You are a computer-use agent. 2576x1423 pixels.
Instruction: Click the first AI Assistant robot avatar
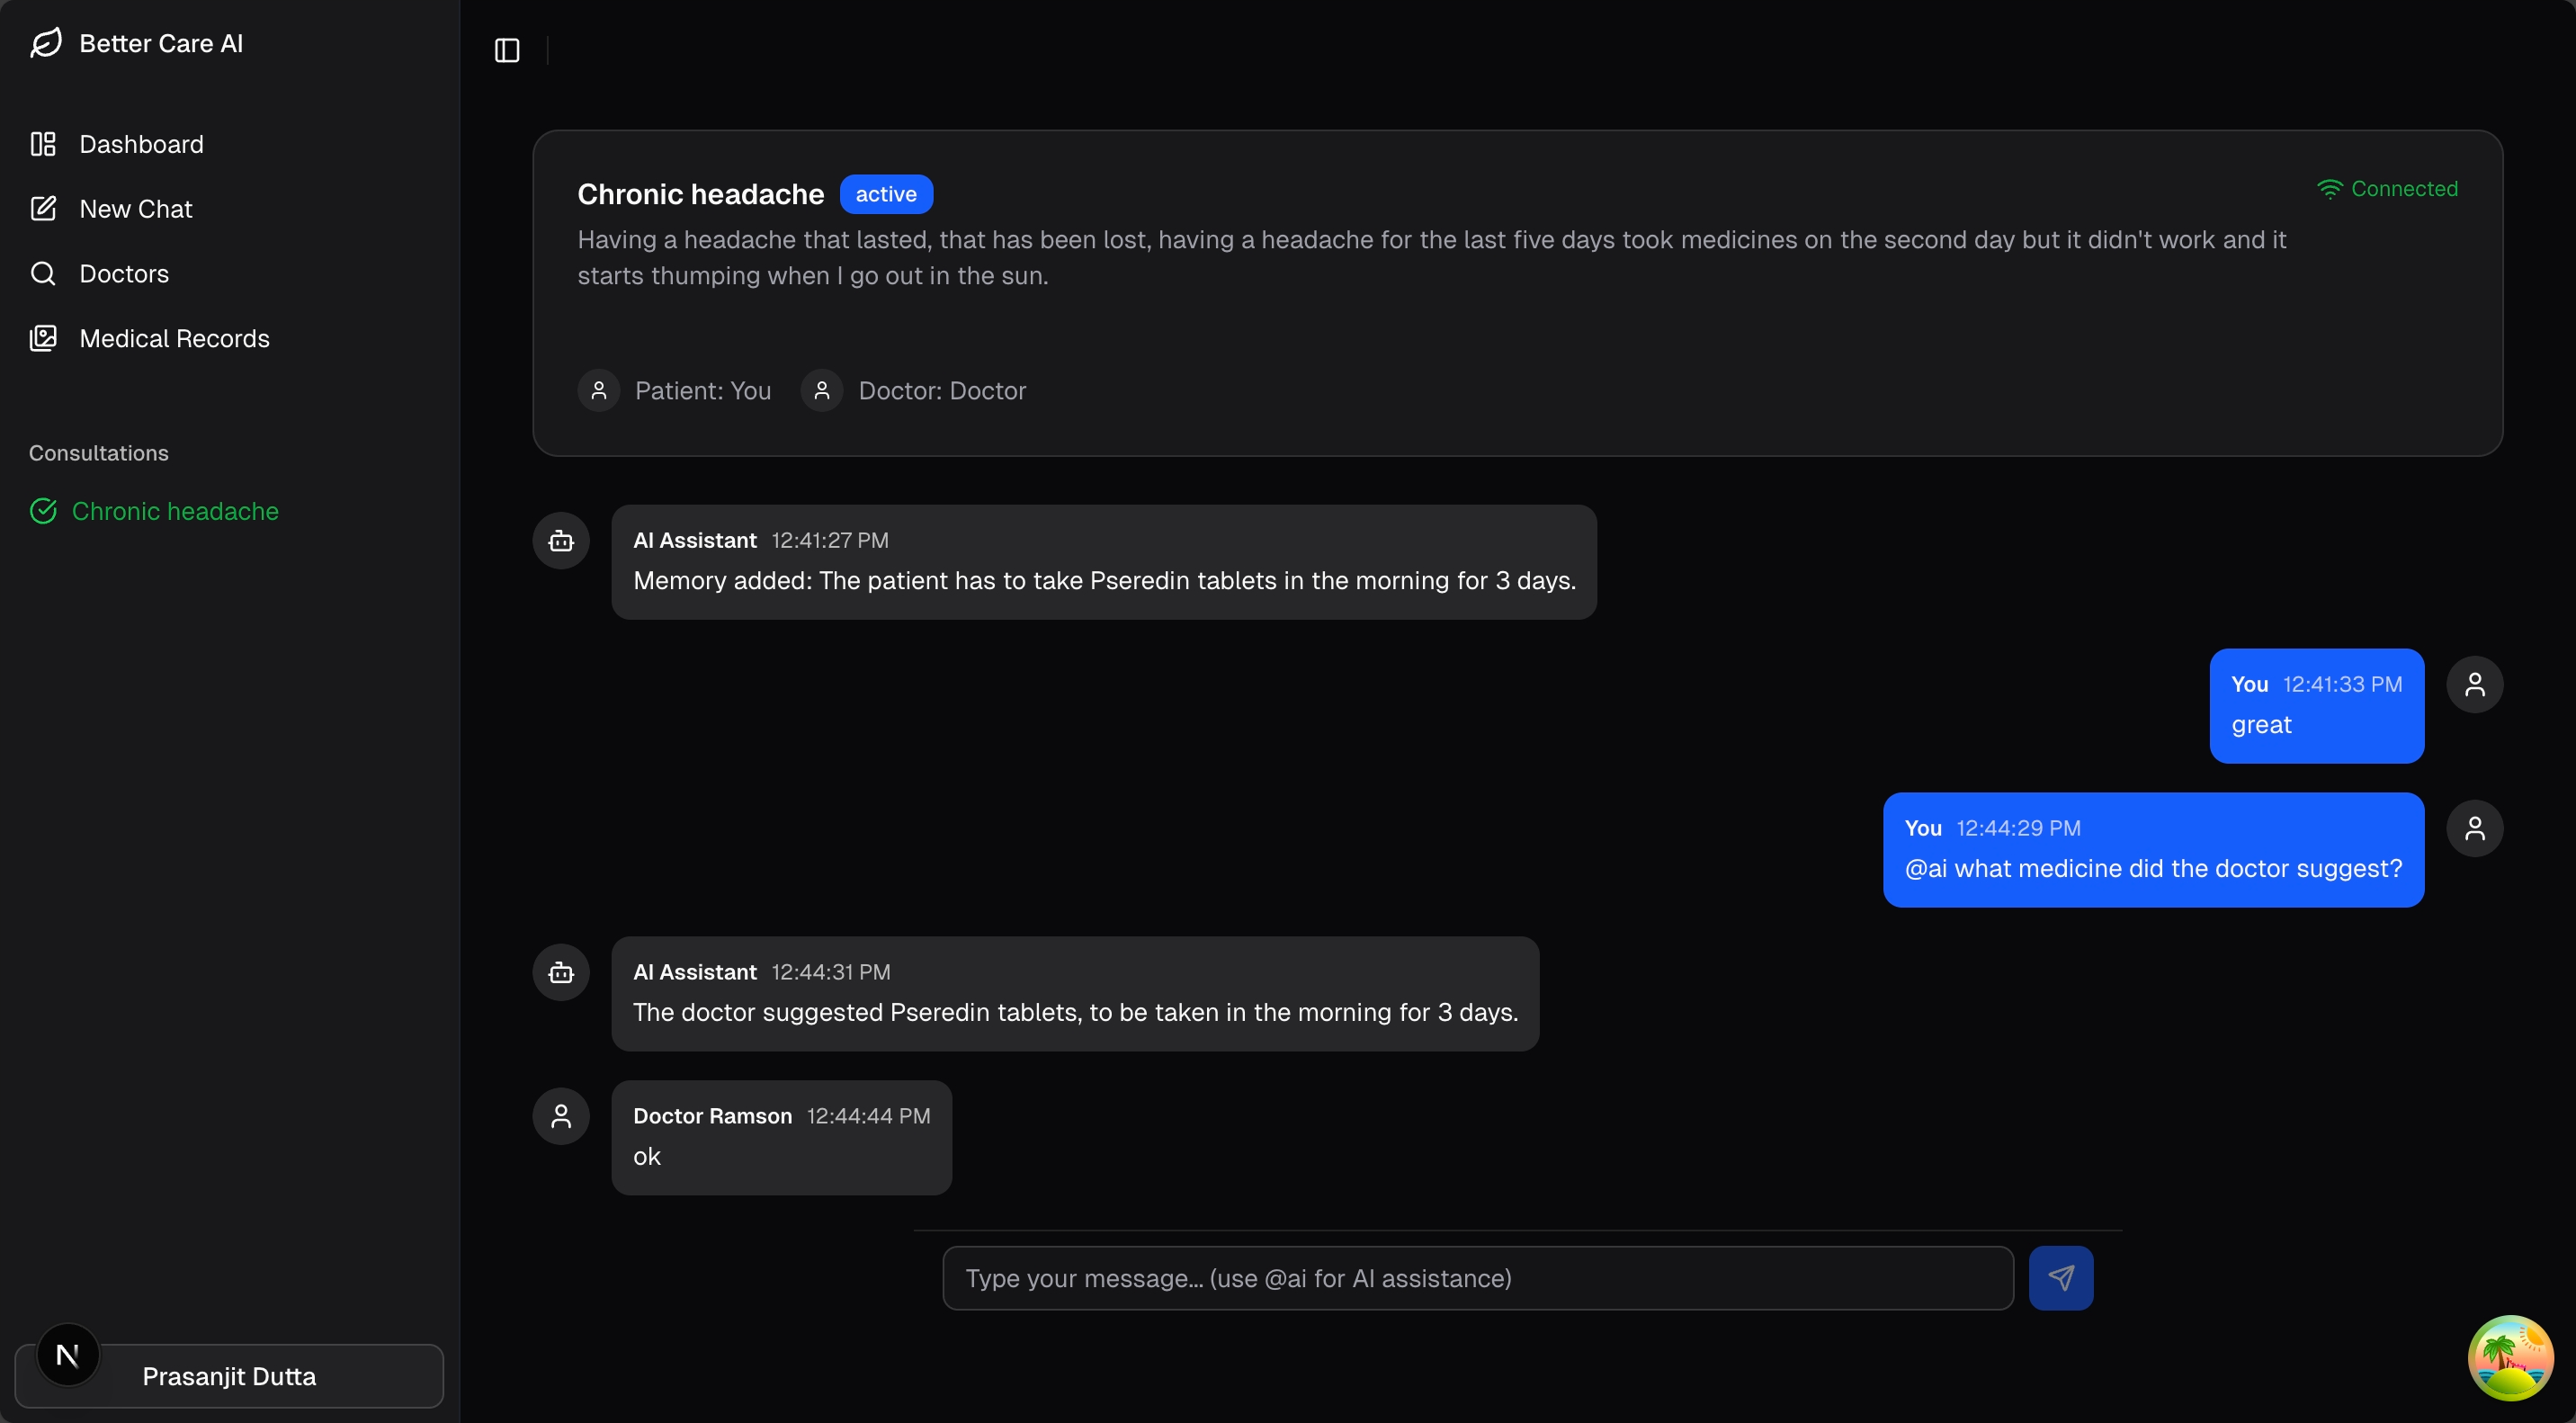[x=561, y=541]
